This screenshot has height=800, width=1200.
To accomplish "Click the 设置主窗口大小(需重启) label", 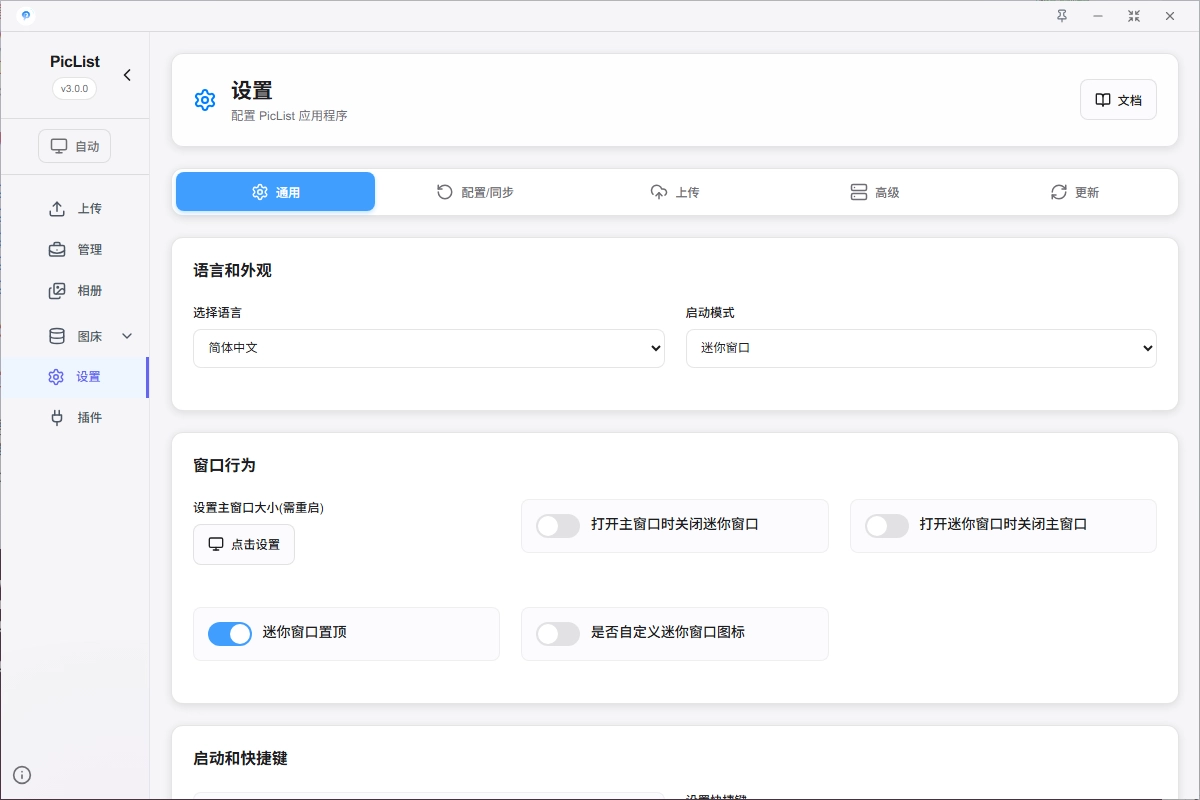I will (x=258, y=507).
